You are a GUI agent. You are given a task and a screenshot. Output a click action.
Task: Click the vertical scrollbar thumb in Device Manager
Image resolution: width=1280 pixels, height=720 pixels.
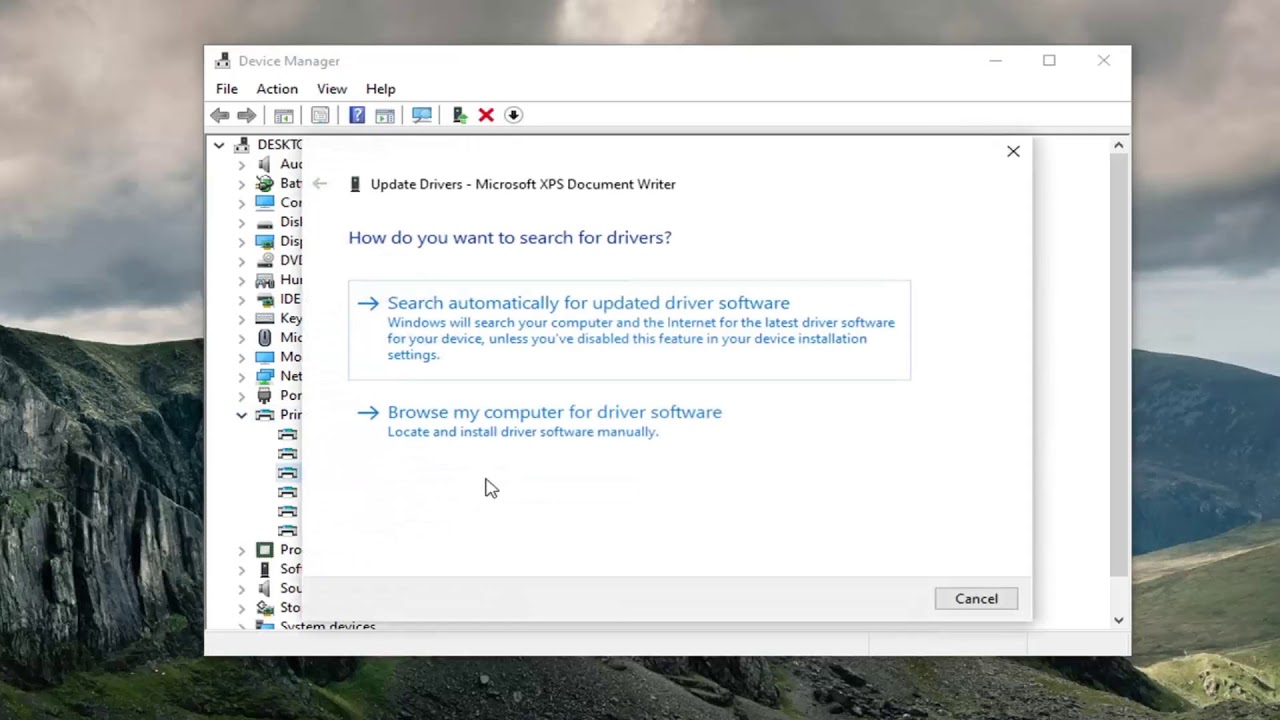coord(1119,365)
